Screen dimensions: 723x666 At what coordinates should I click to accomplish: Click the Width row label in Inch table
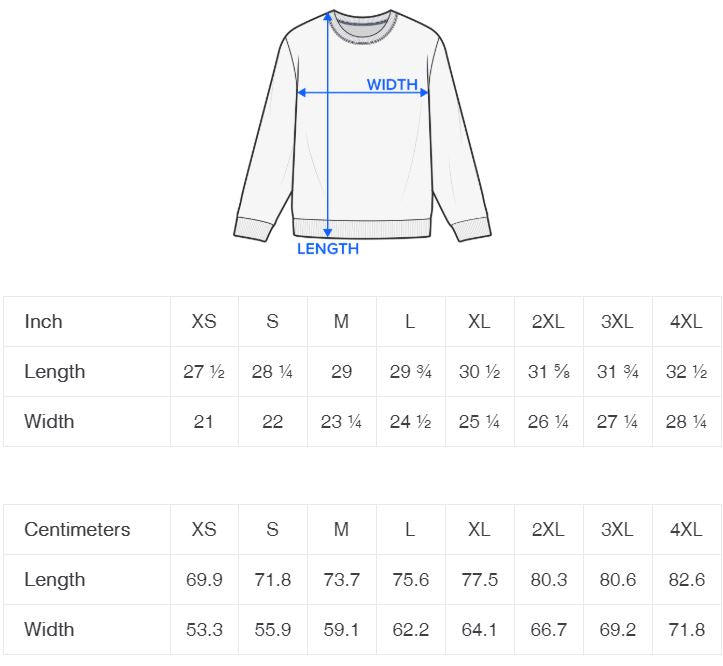coord(49,422)
